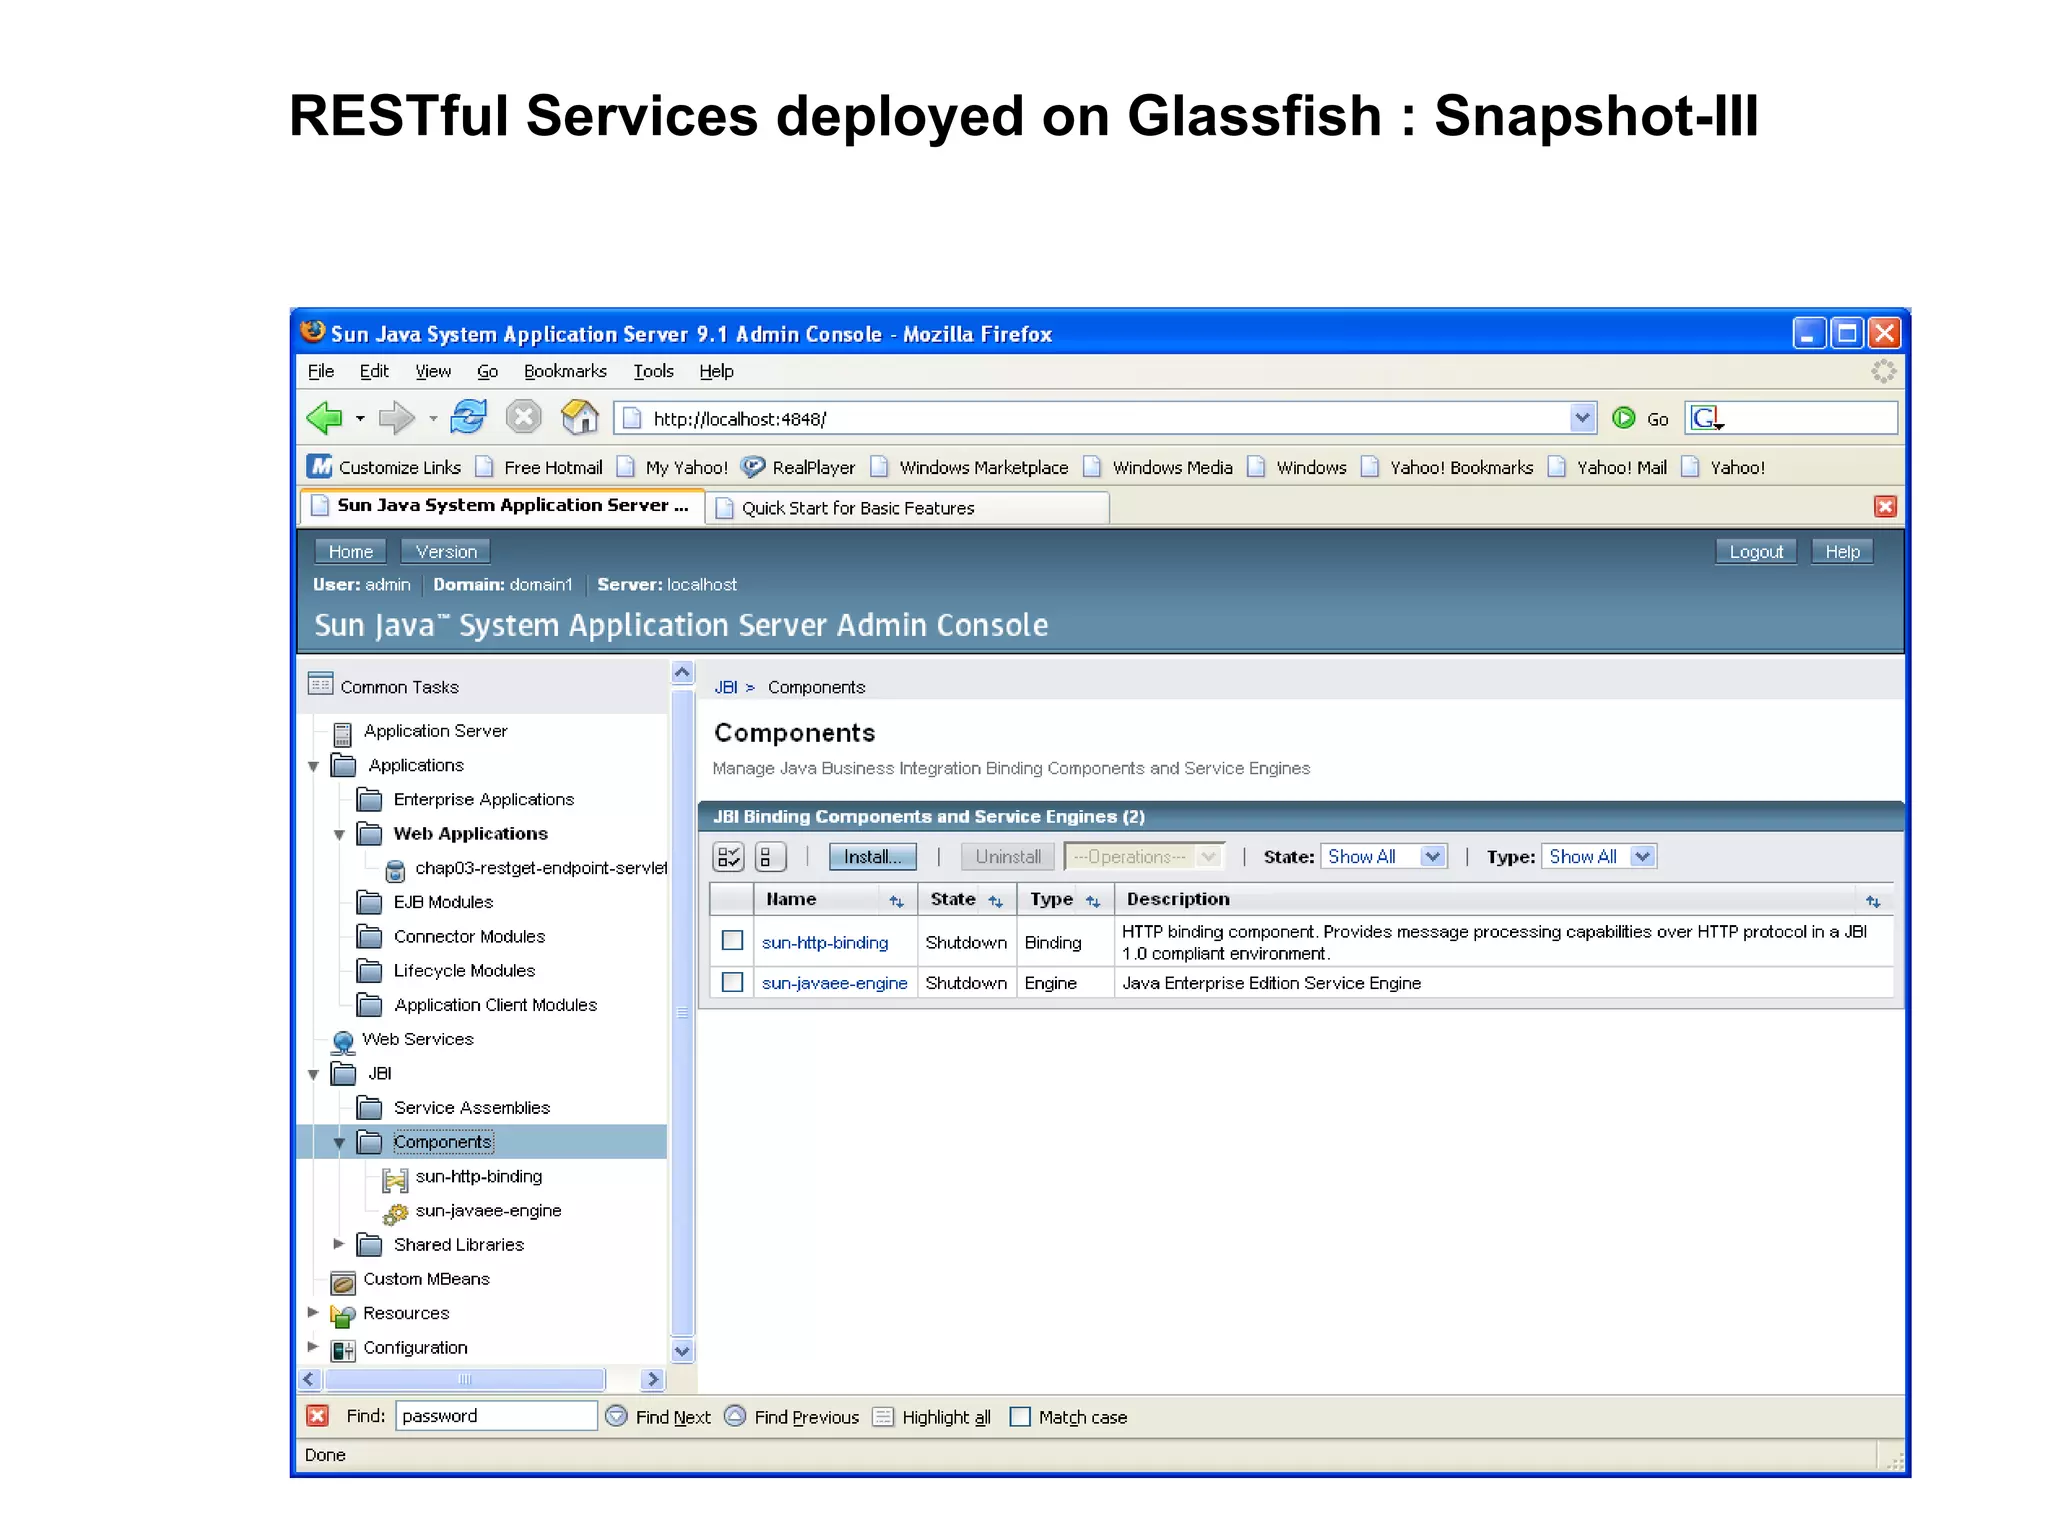Click the JBI breadcrumb link
This screenshot has height=1536, width=2048.
(x=726, y=687)
